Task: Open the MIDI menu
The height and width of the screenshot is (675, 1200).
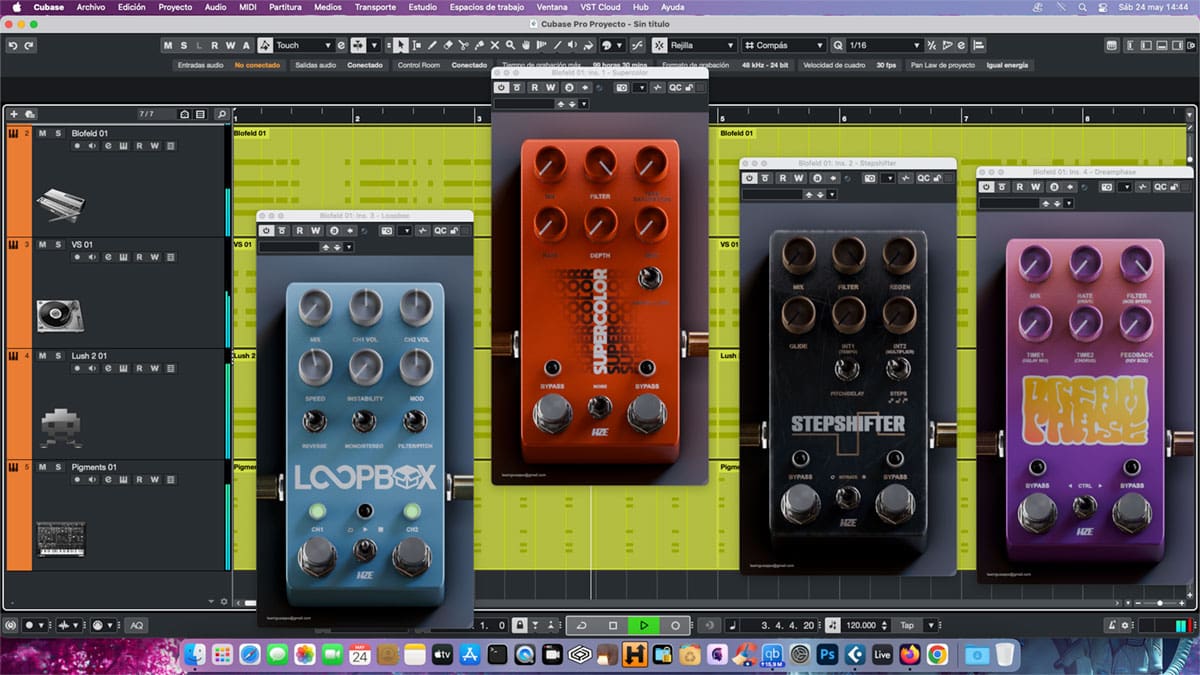Action: 247,7
